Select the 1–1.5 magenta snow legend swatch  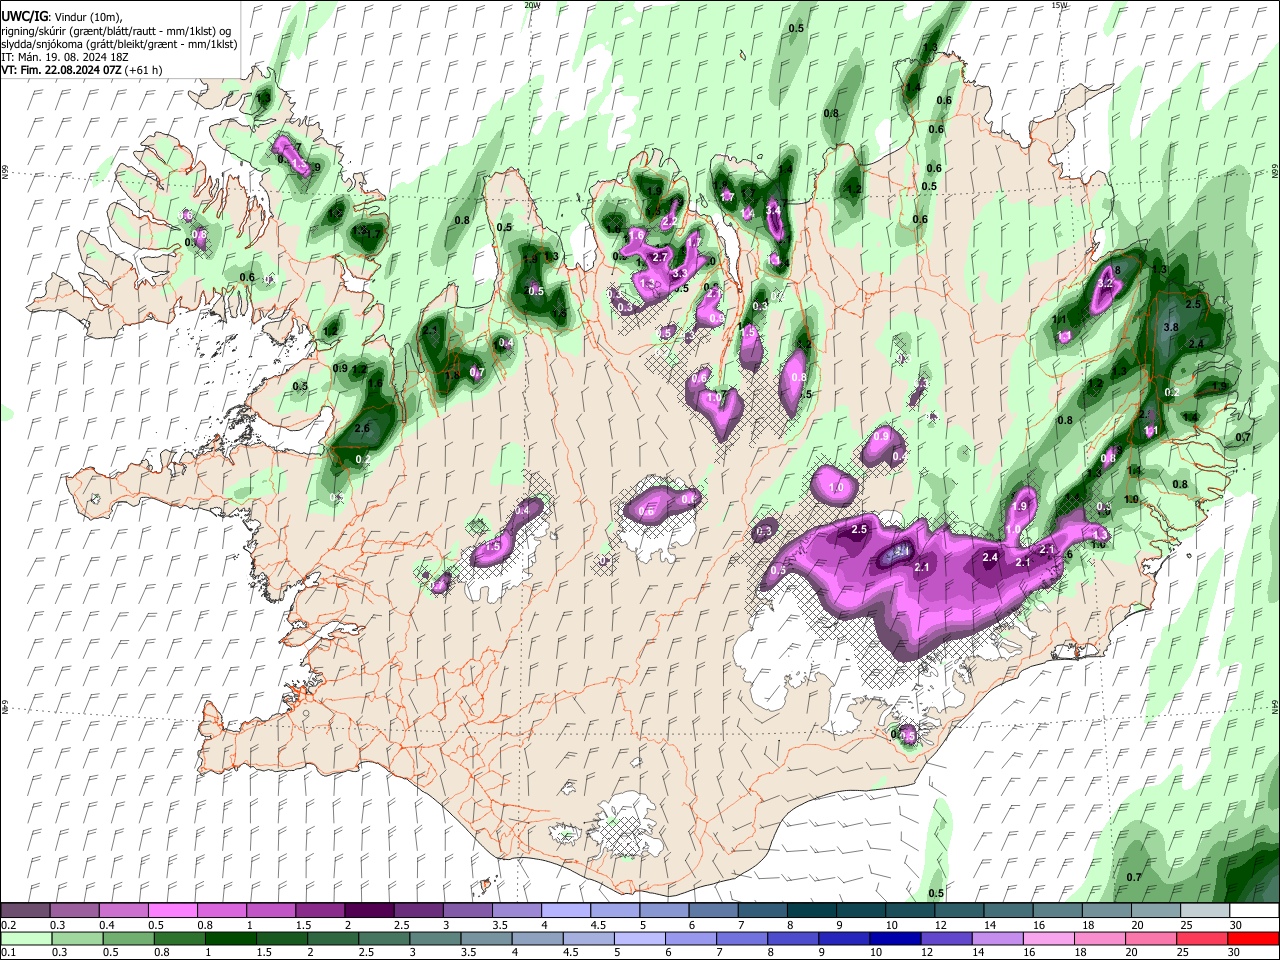(270, 911)
